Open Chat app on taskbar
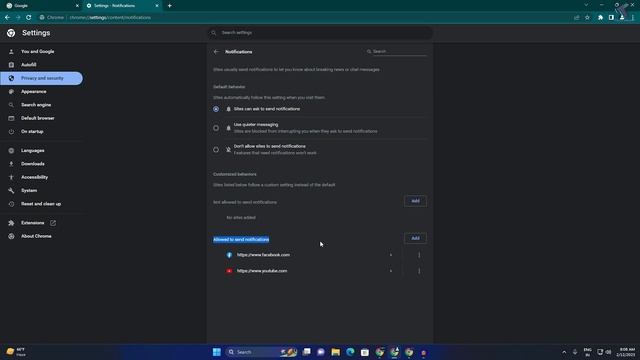 point(321,352)
